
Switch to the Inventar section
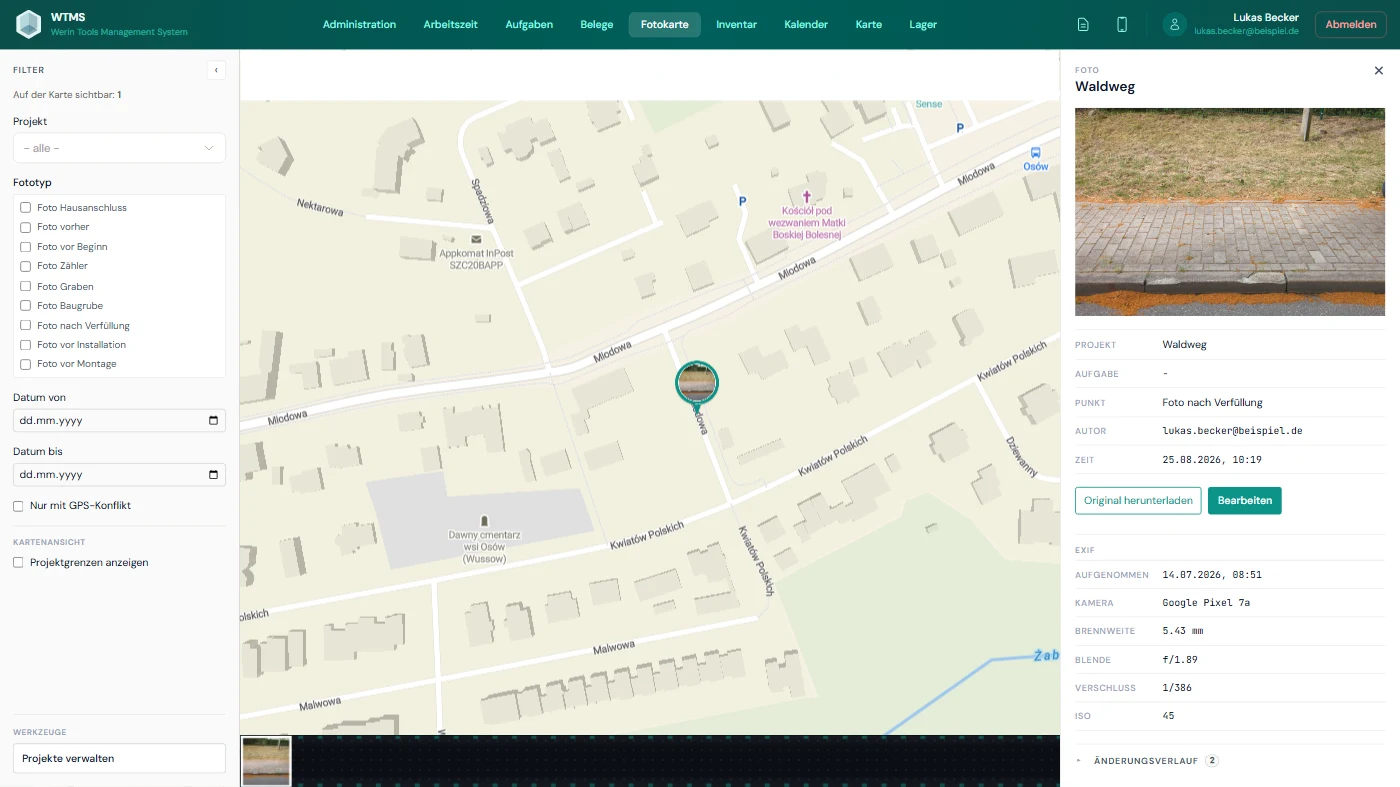click(x=736, y=25)
